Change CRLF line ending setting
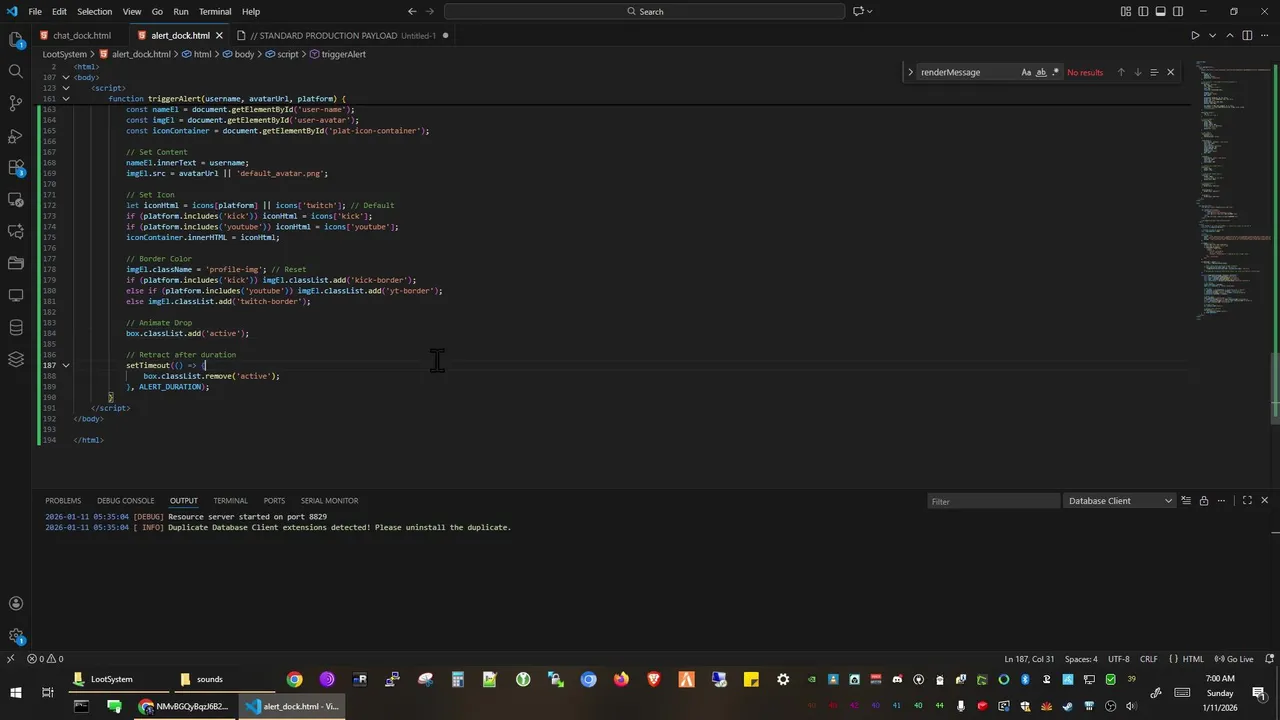The height and width of the screenshot is (720, 1280). pyautogui.click(x=1149, y=659)
